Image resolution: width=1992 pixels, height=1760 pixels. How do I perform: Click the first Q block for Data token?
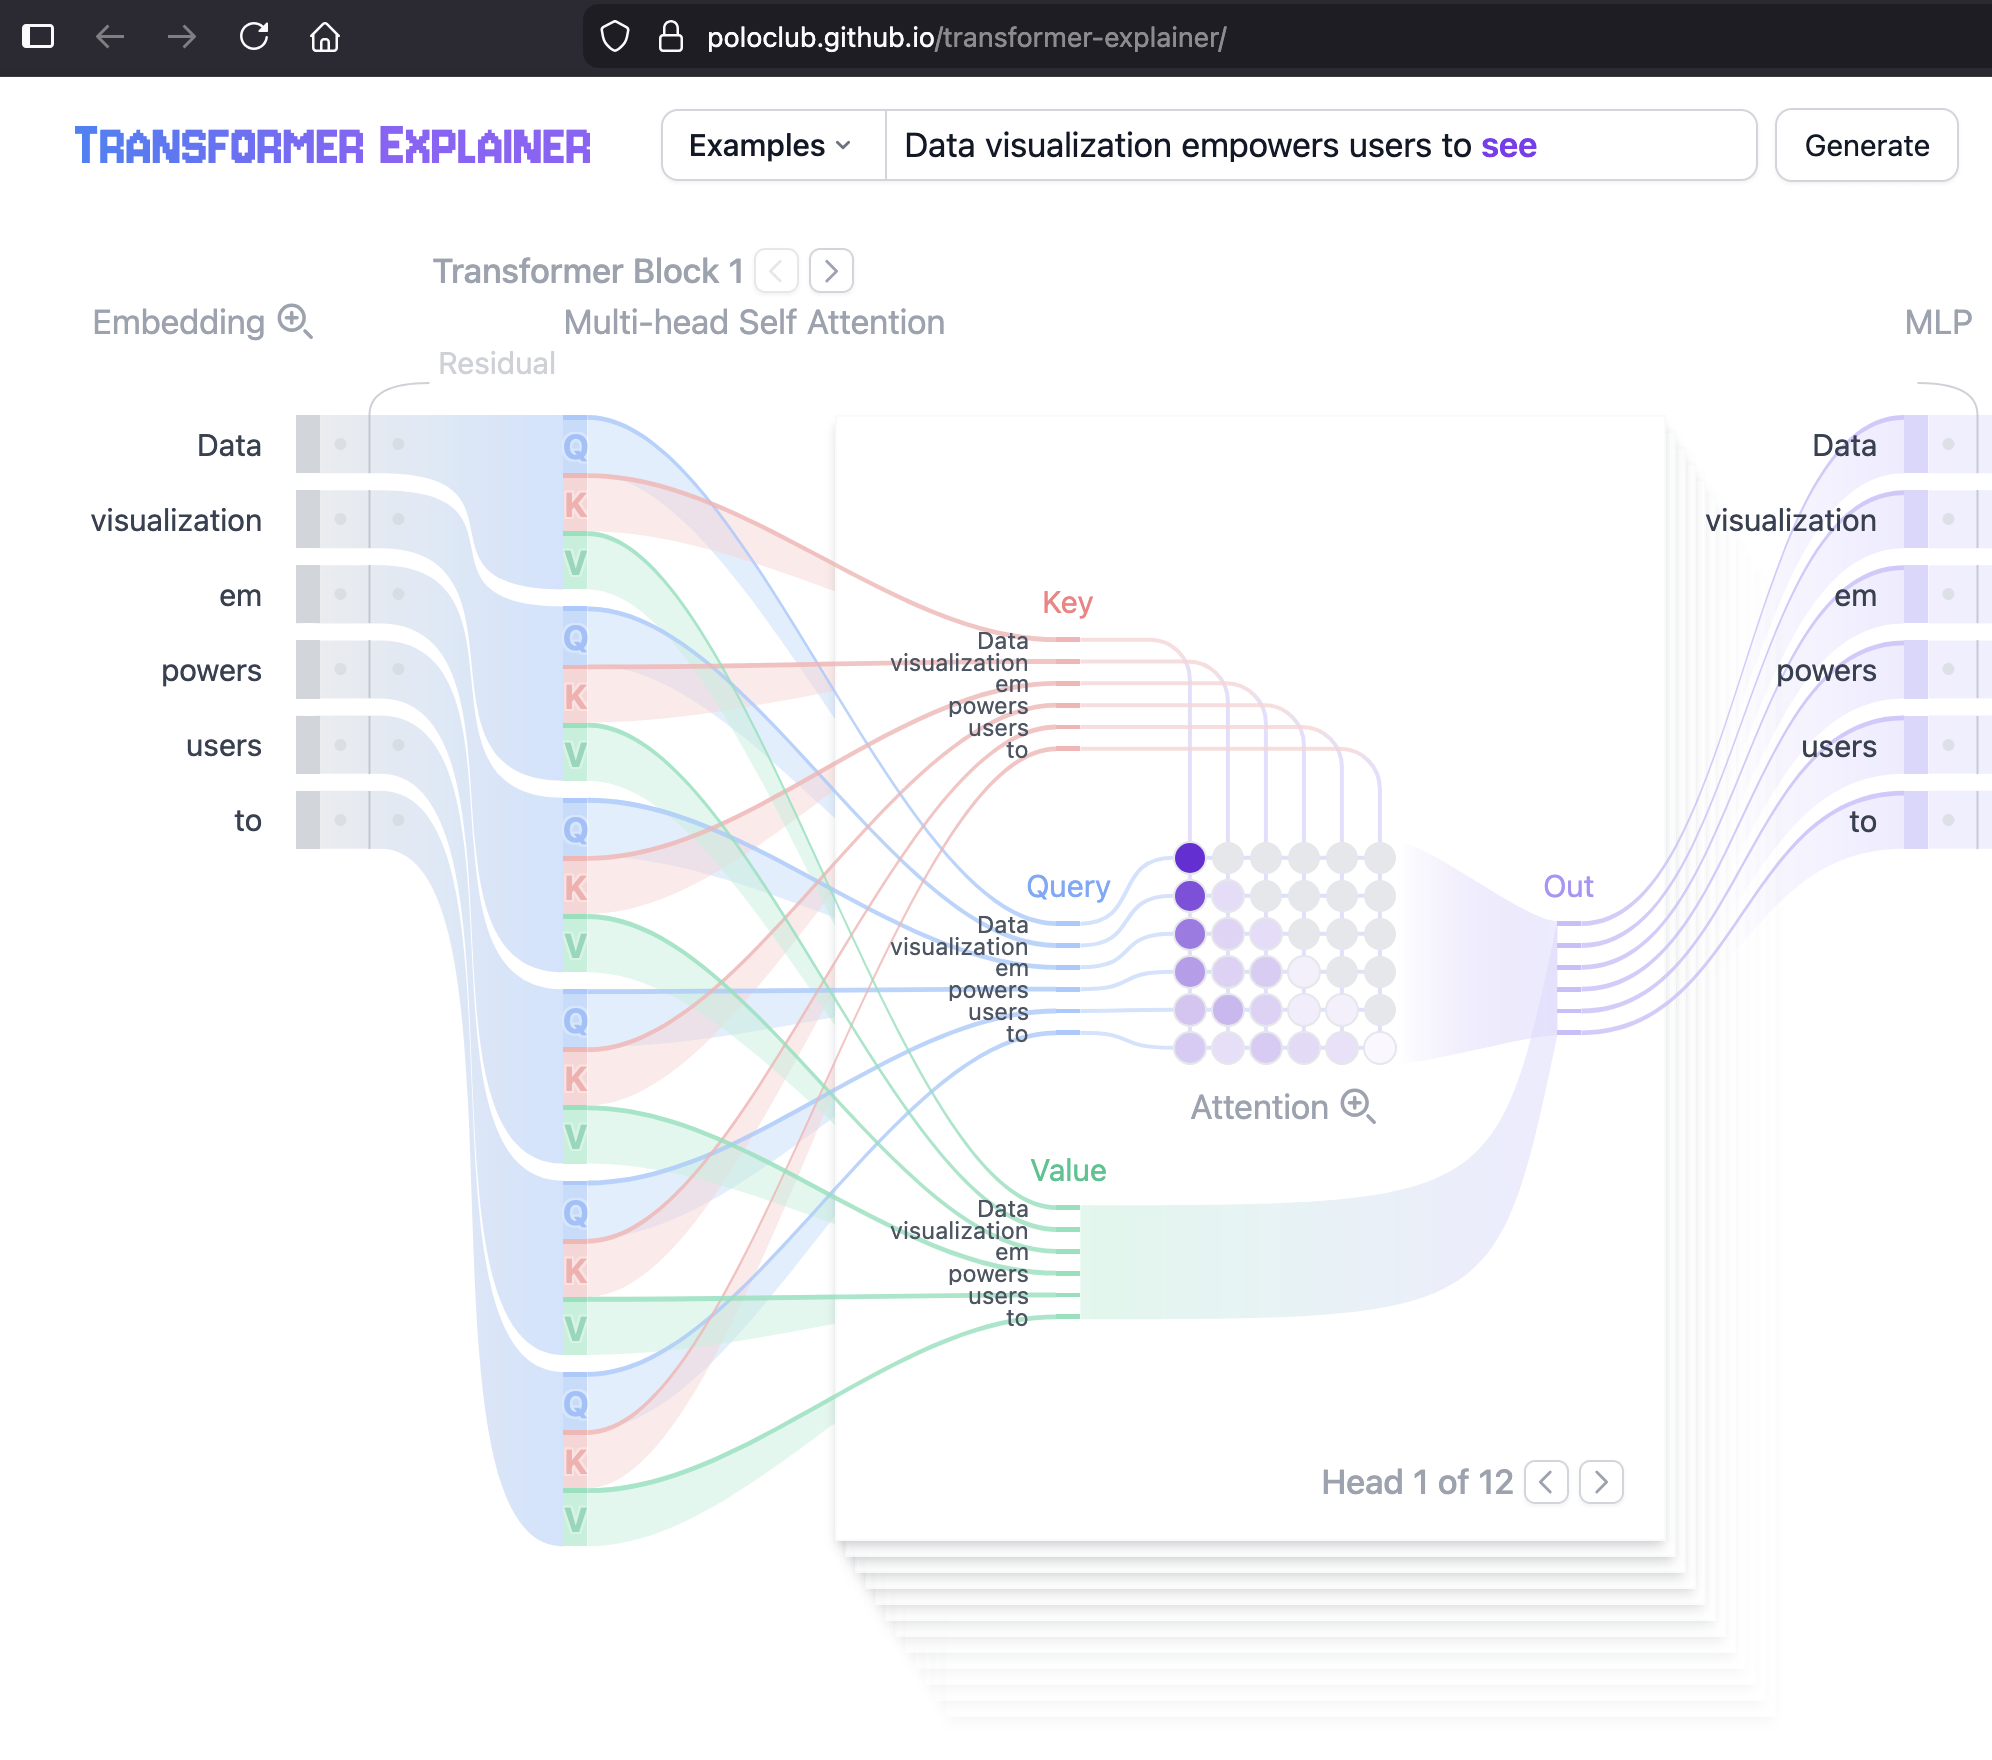pos(575,446)
